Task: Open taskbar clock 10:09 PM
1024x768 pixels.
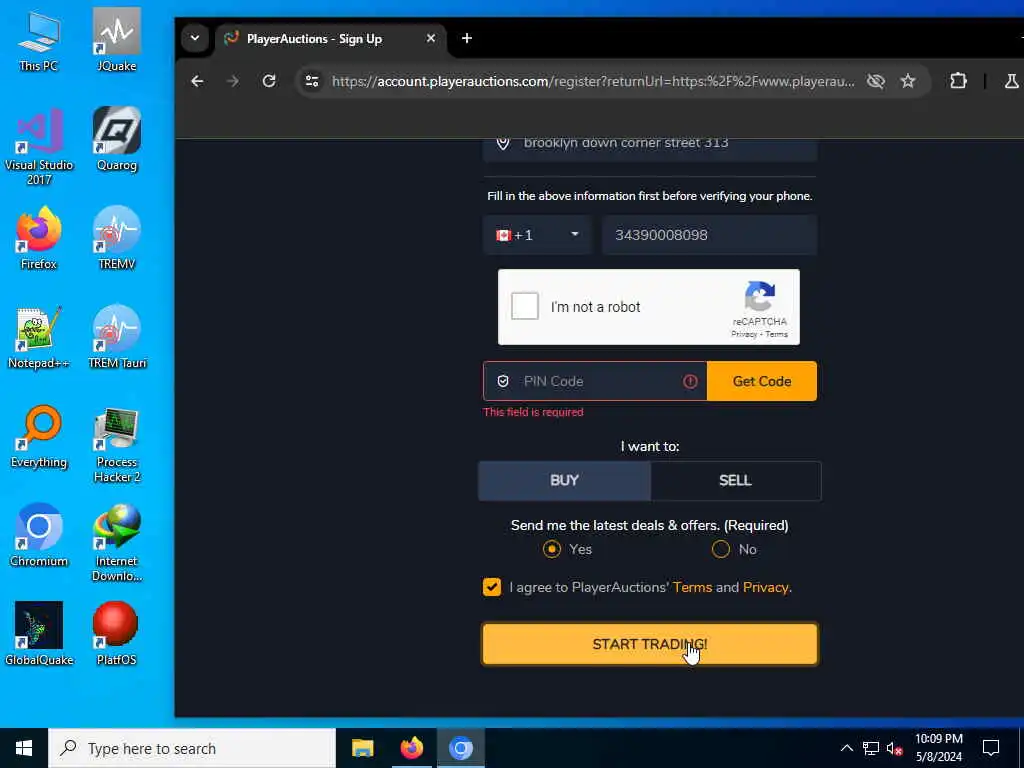Action: point(938,748)
